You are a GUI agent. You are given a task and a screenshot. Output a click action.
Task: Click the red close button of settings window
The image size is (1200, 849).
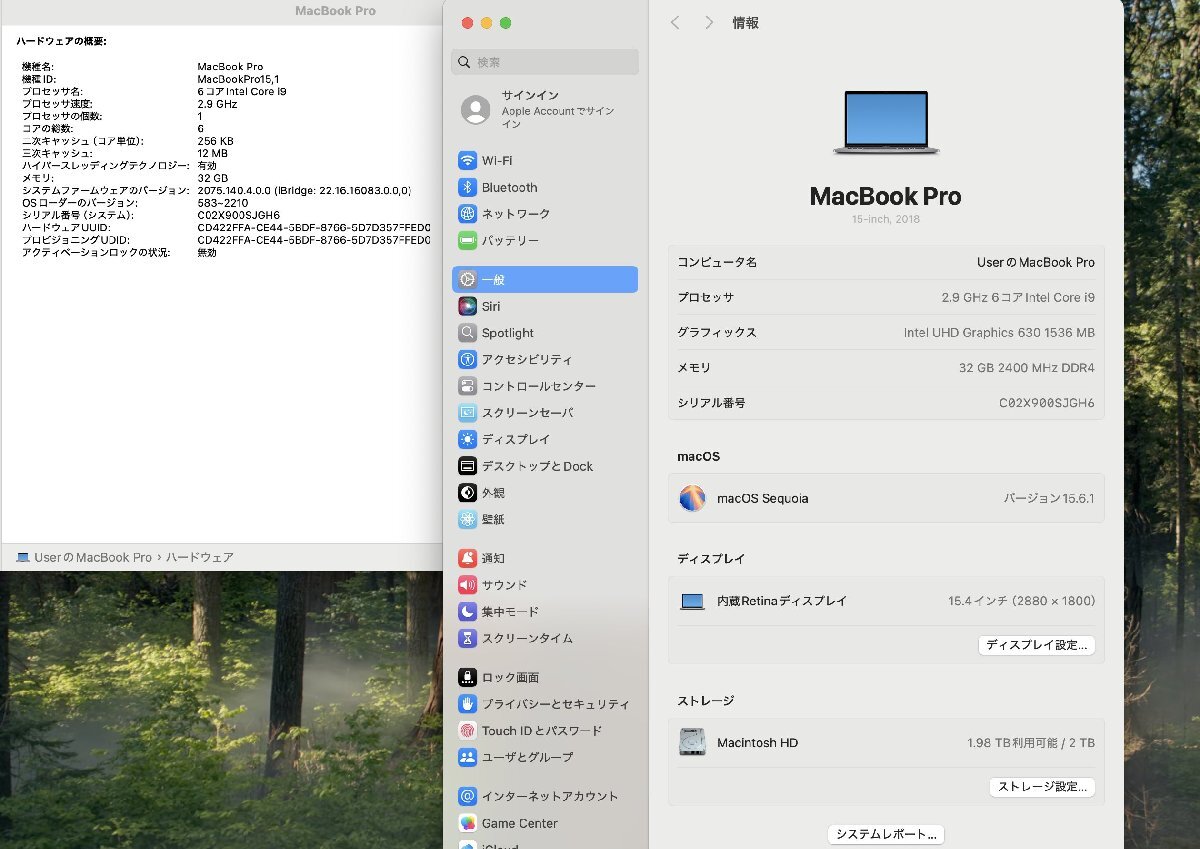coord(467,23)
